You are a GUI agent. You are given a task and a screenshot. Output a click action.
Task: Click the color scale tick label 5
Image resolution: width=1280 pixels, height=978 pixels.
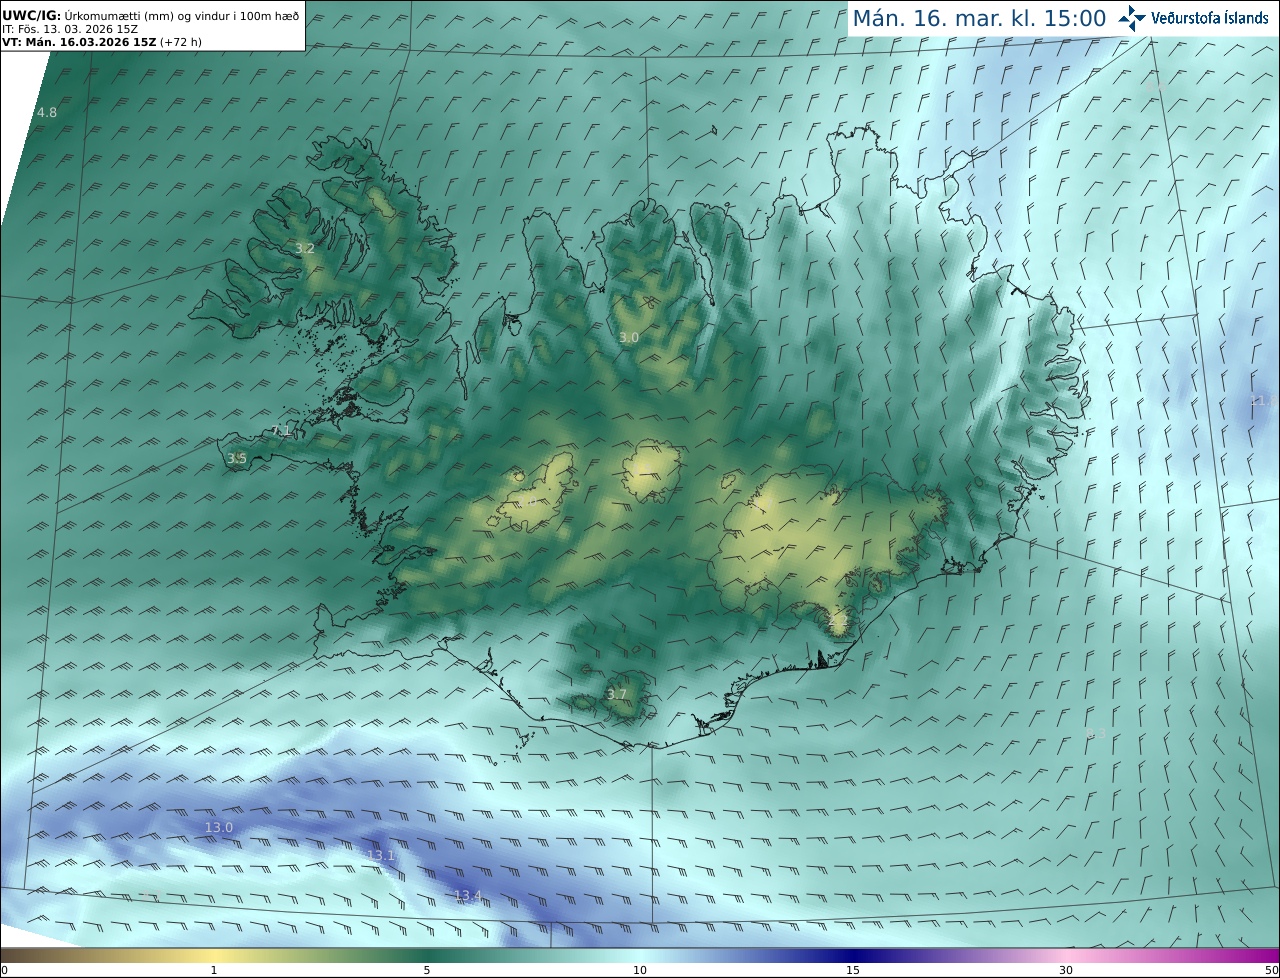[x=427, y=970]
